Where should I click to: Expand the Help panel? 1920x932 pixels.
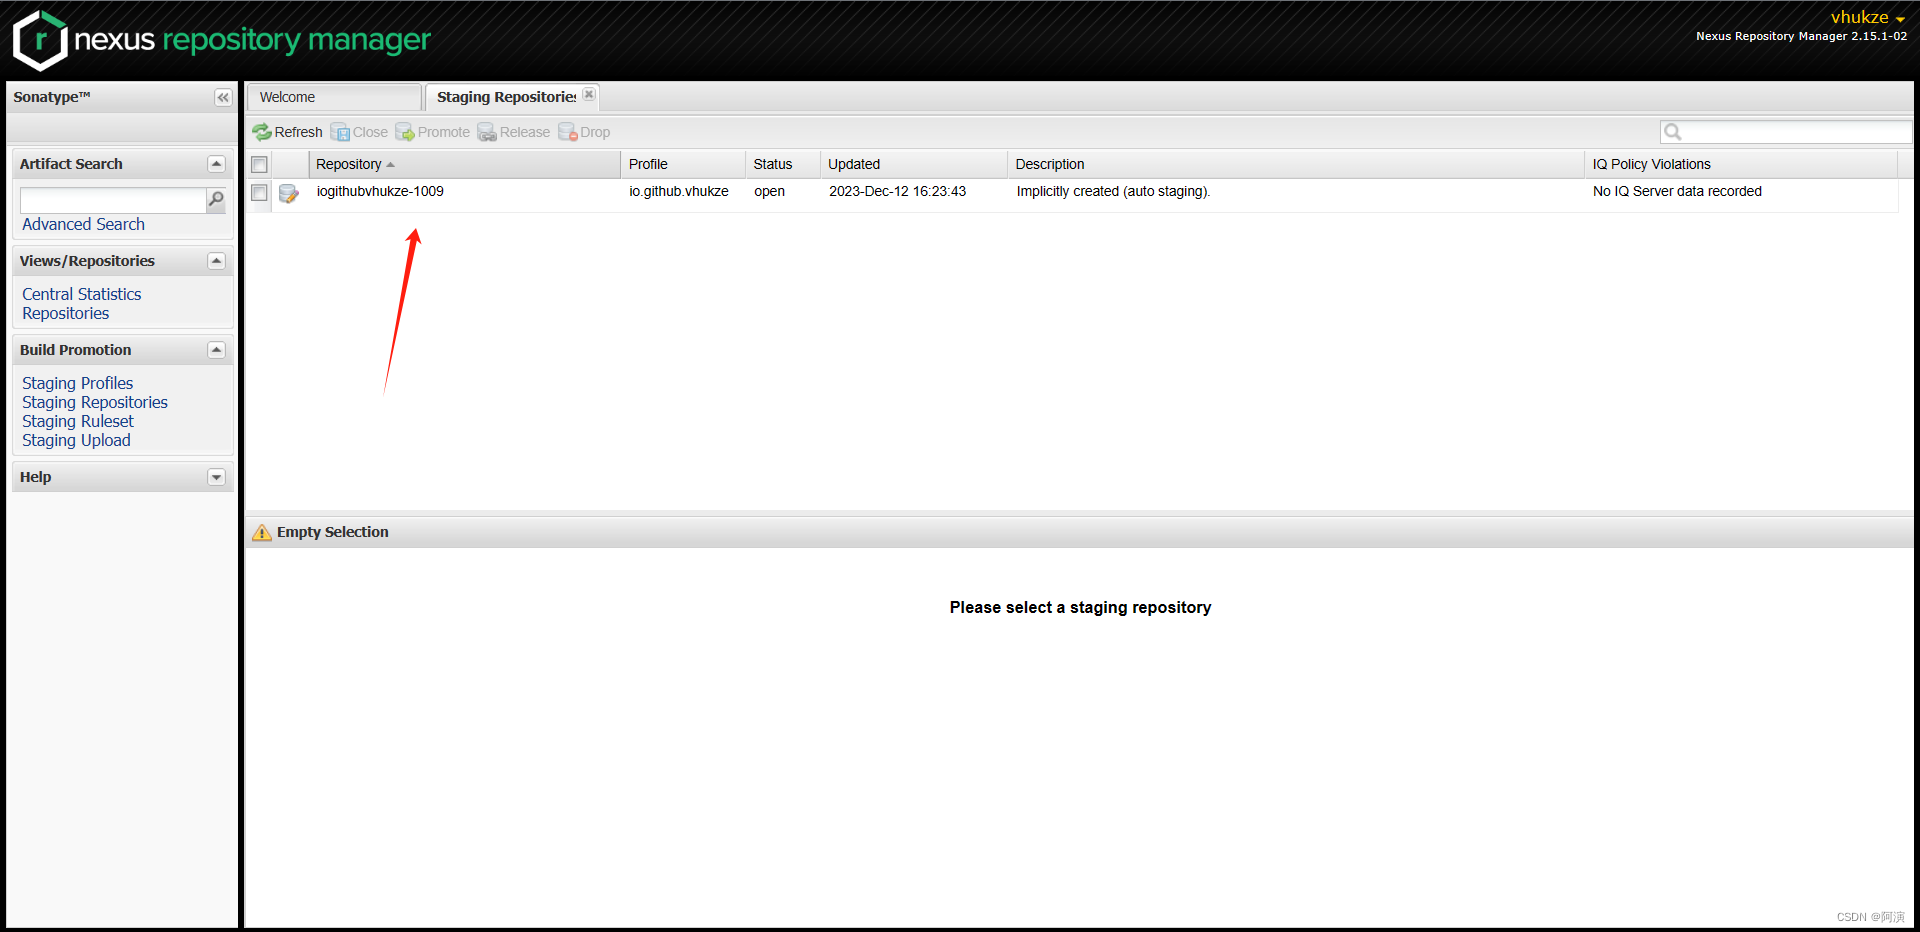point(216,477)
